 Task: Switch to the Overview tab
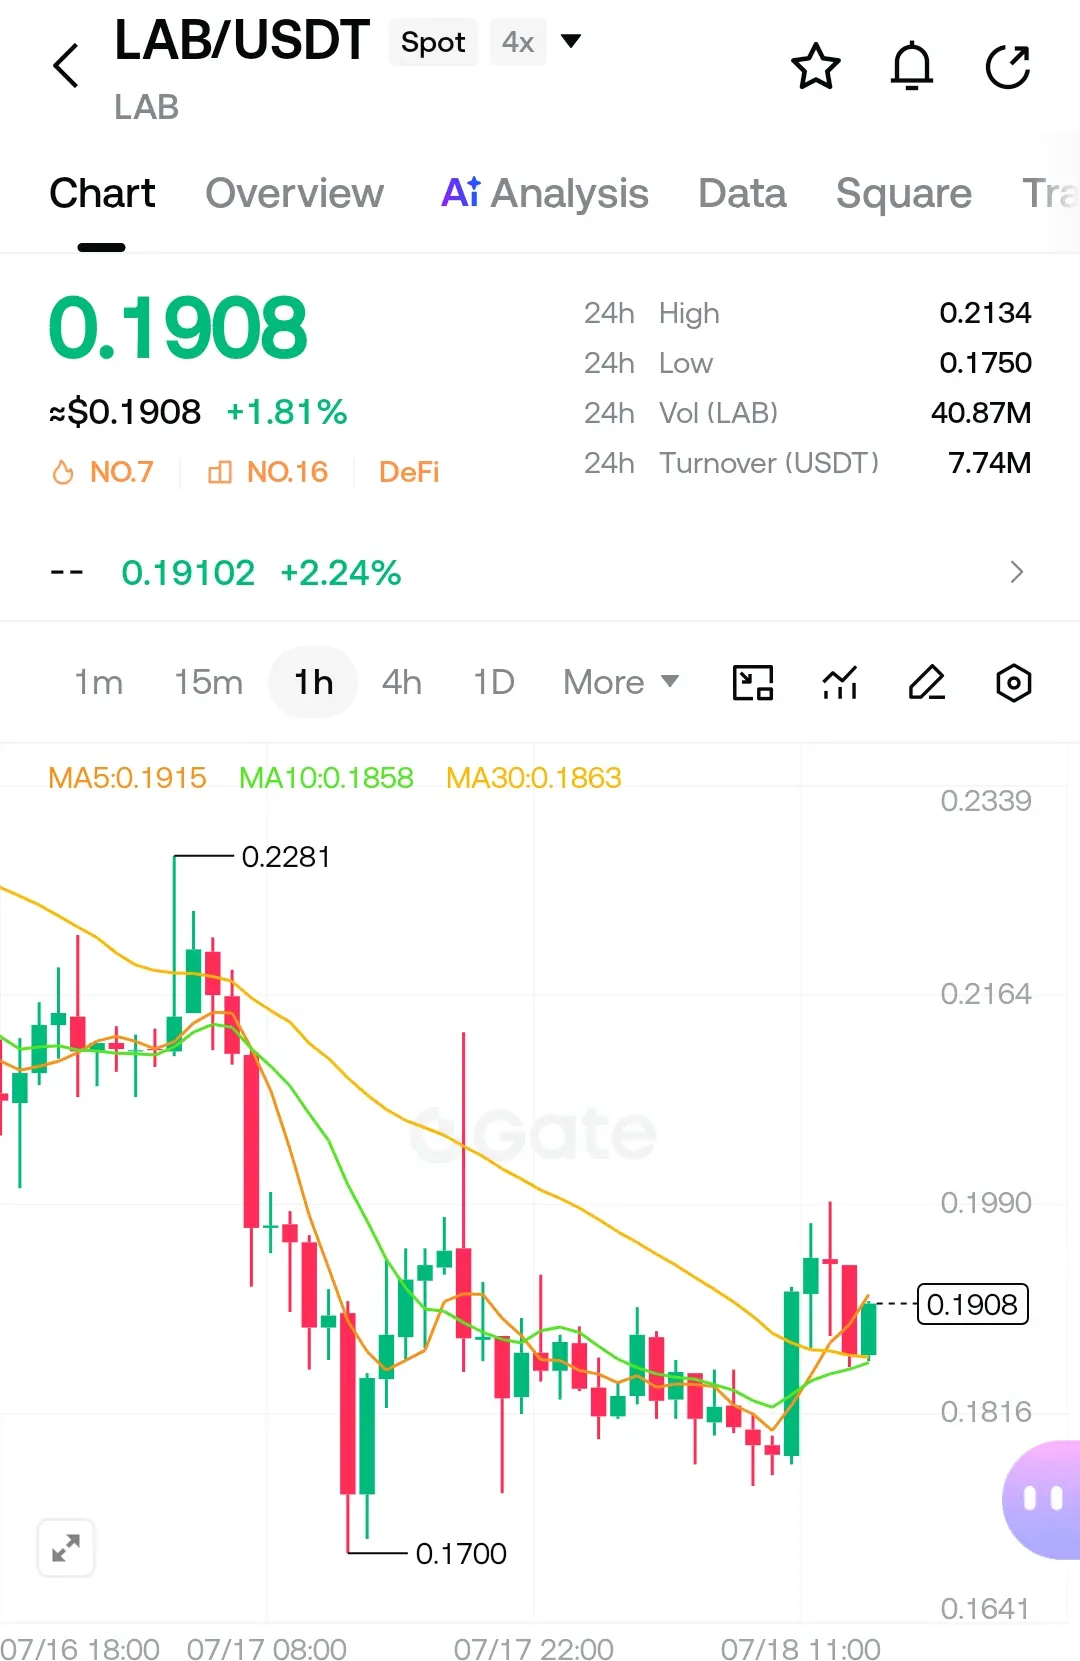[294, 193]
